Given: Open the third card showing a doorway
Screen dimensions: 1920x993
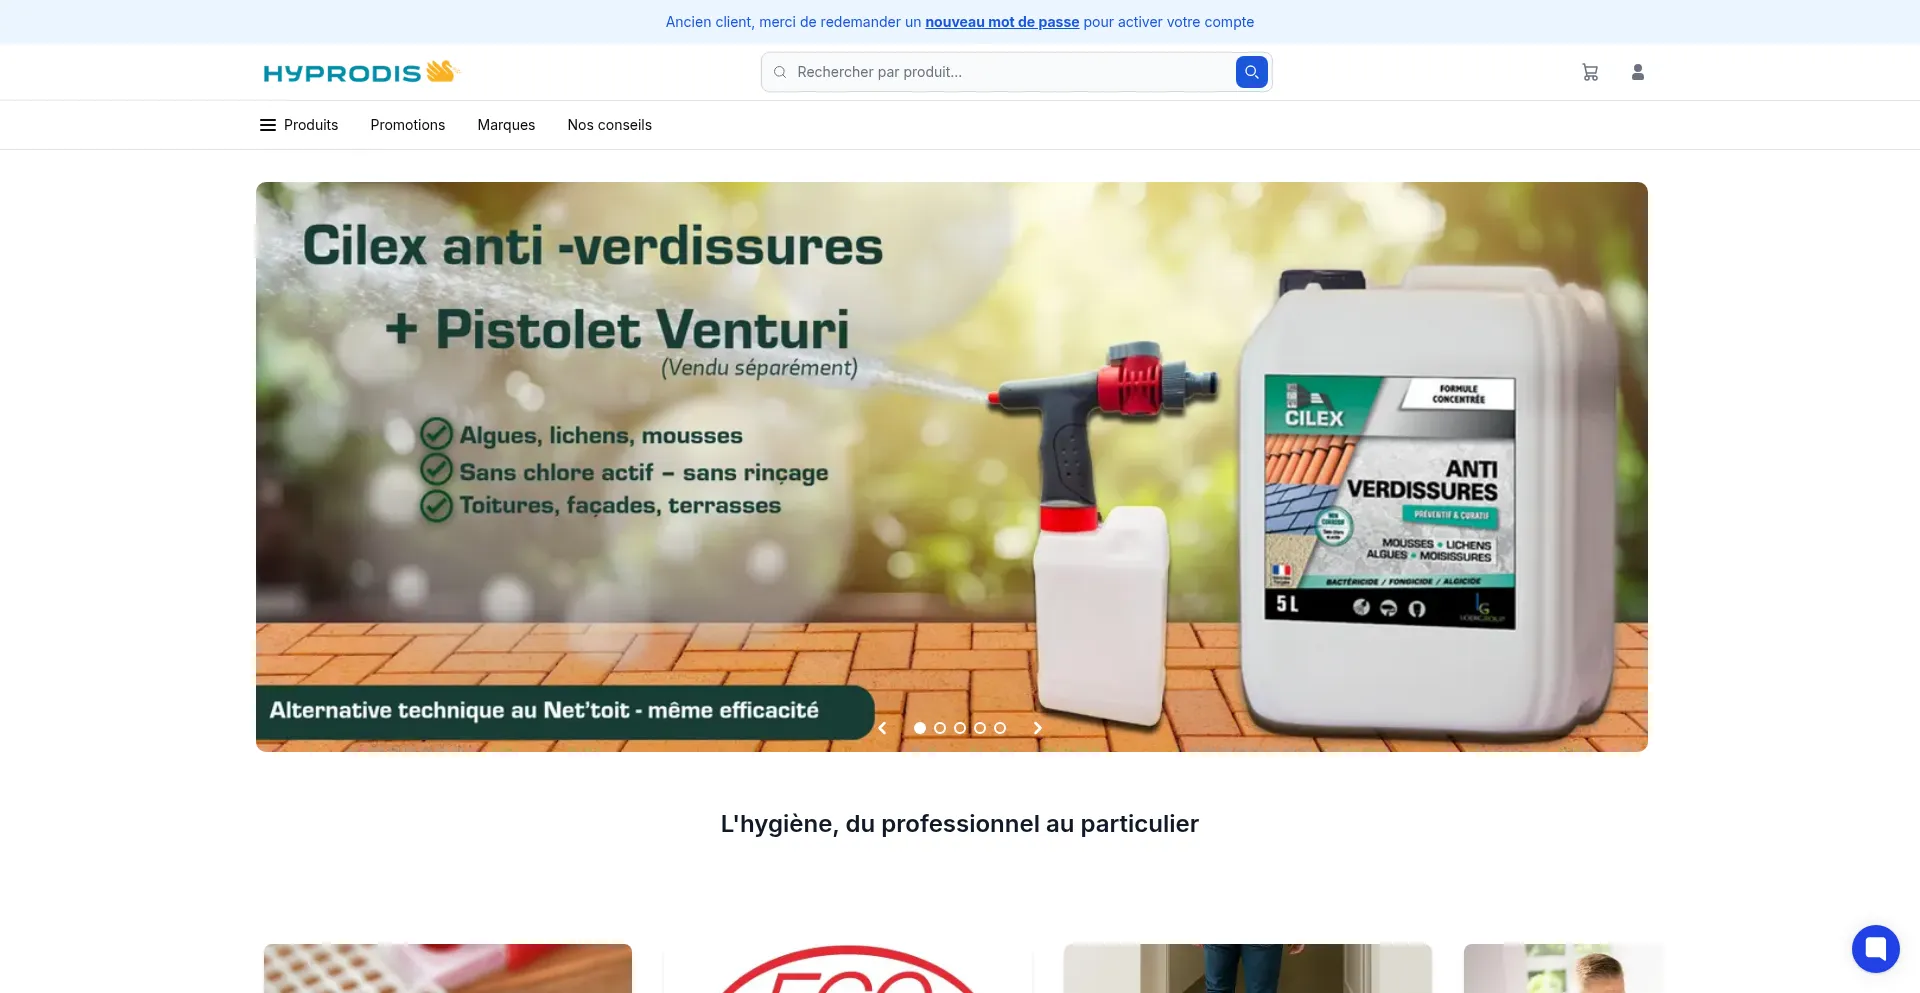Looking at the screenshot, I should [1248, 968].
